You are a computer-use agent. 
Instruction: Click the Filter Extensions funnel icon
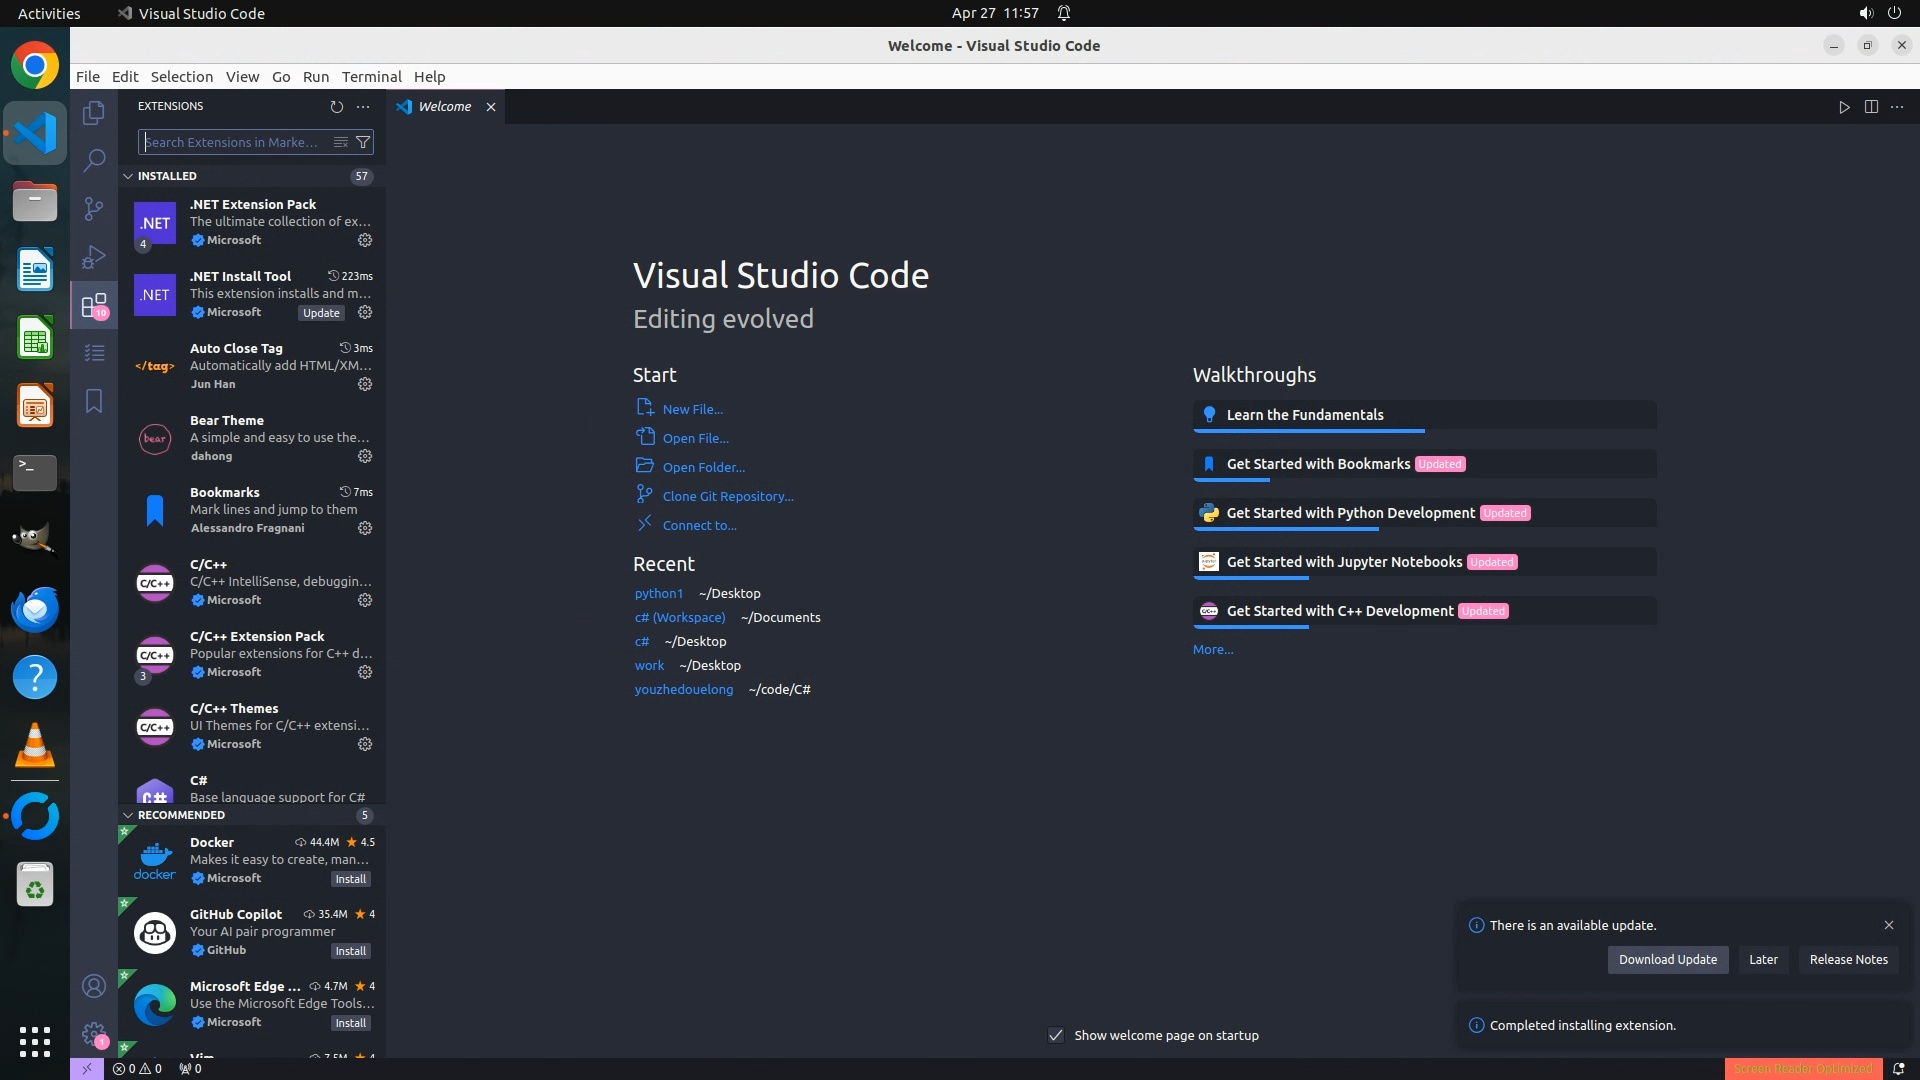[364, 142]
